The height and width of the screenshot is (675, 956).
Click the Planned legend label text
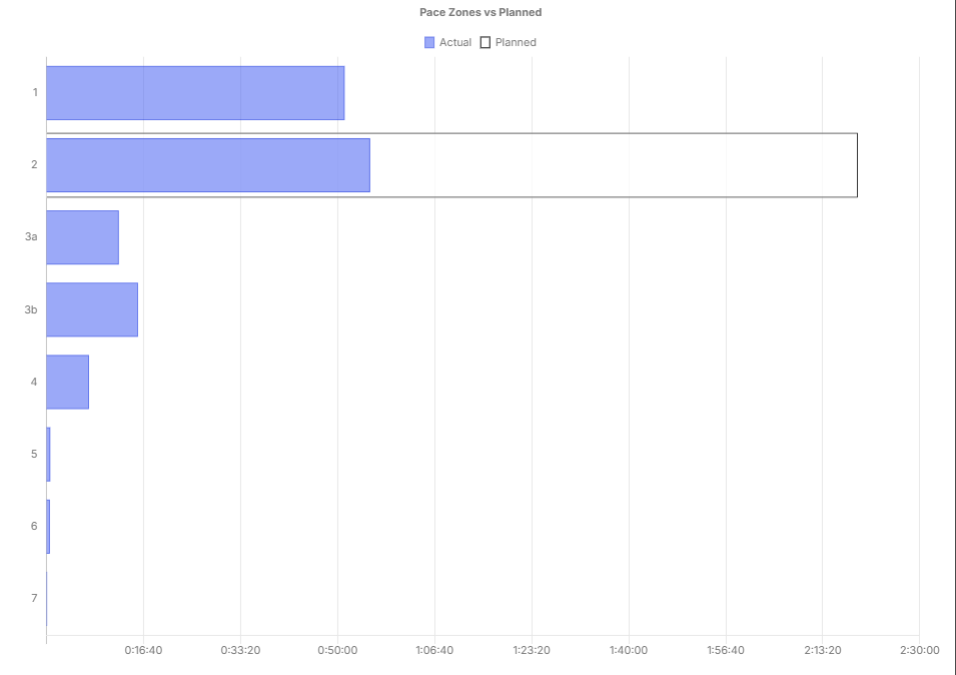tap(516, 42)
